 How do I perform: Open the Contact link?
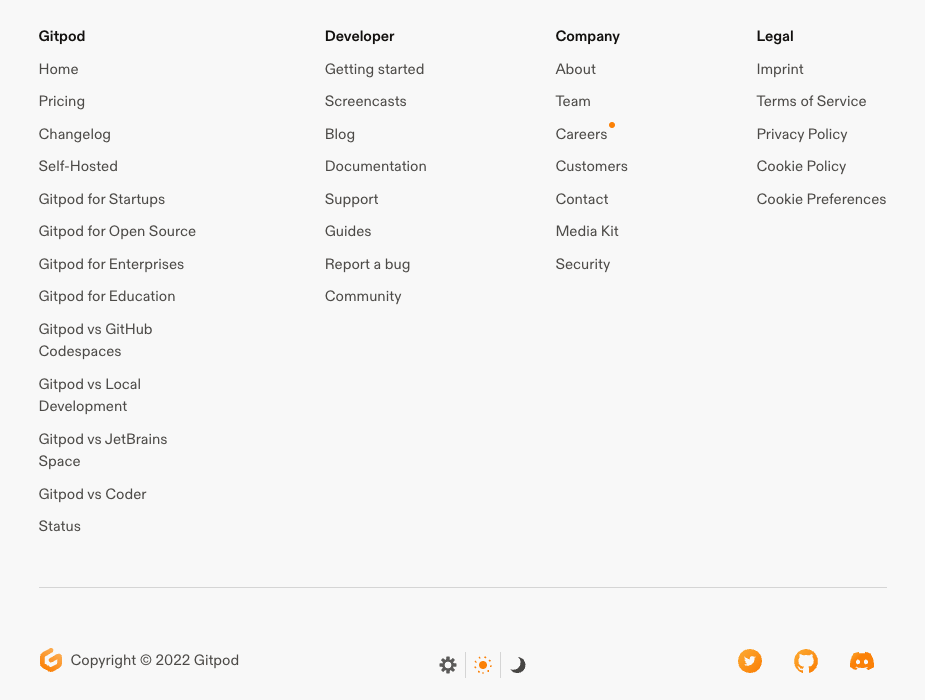tap(582, 199)
